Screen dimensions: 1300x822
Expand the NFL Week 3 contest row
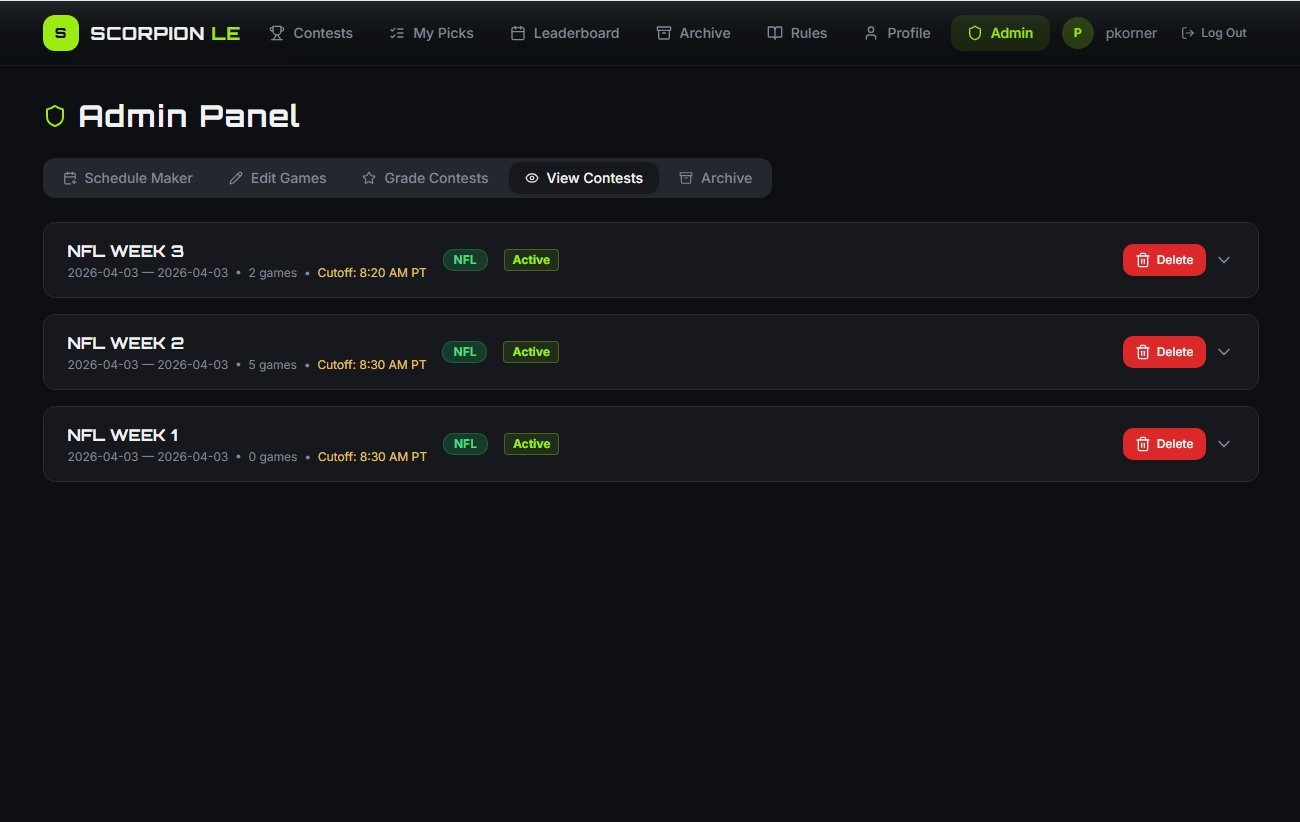pyautogui.click(x=1224, y=260)
